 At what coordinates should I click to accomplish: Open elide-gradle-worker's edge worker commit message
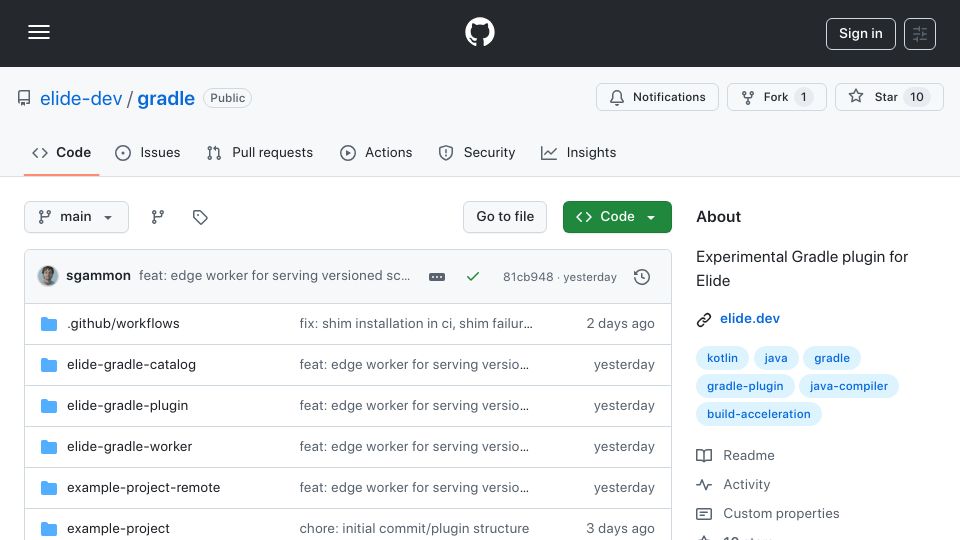(414, 446)
